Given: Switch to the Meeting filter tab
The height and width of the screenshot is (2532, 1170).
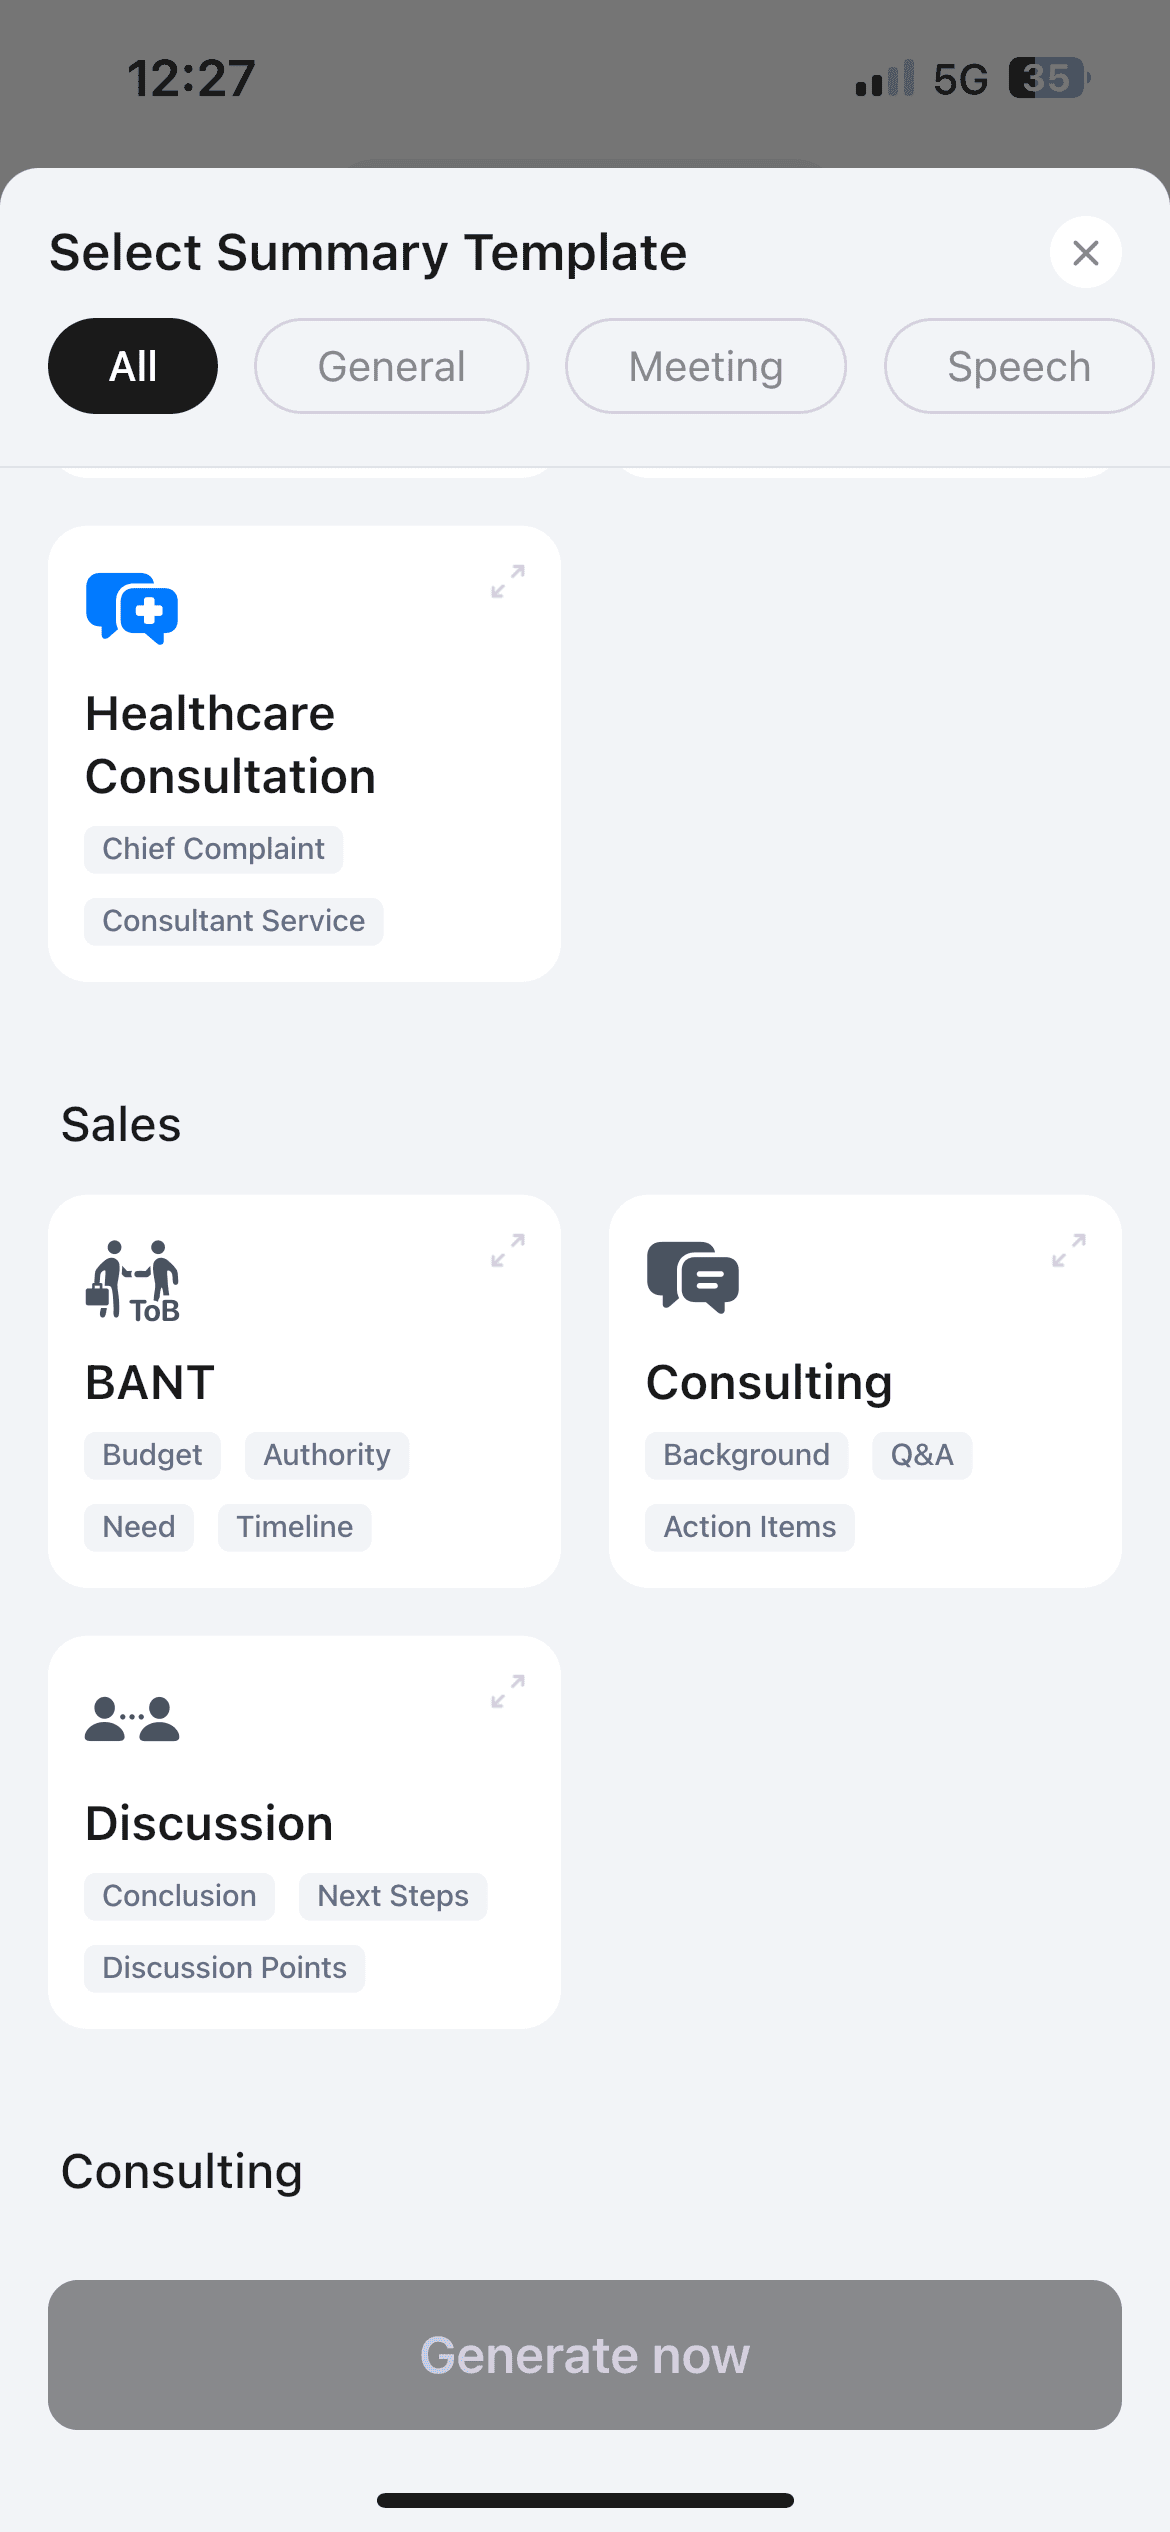Looking at the screenshot, I should pos(705,366).
